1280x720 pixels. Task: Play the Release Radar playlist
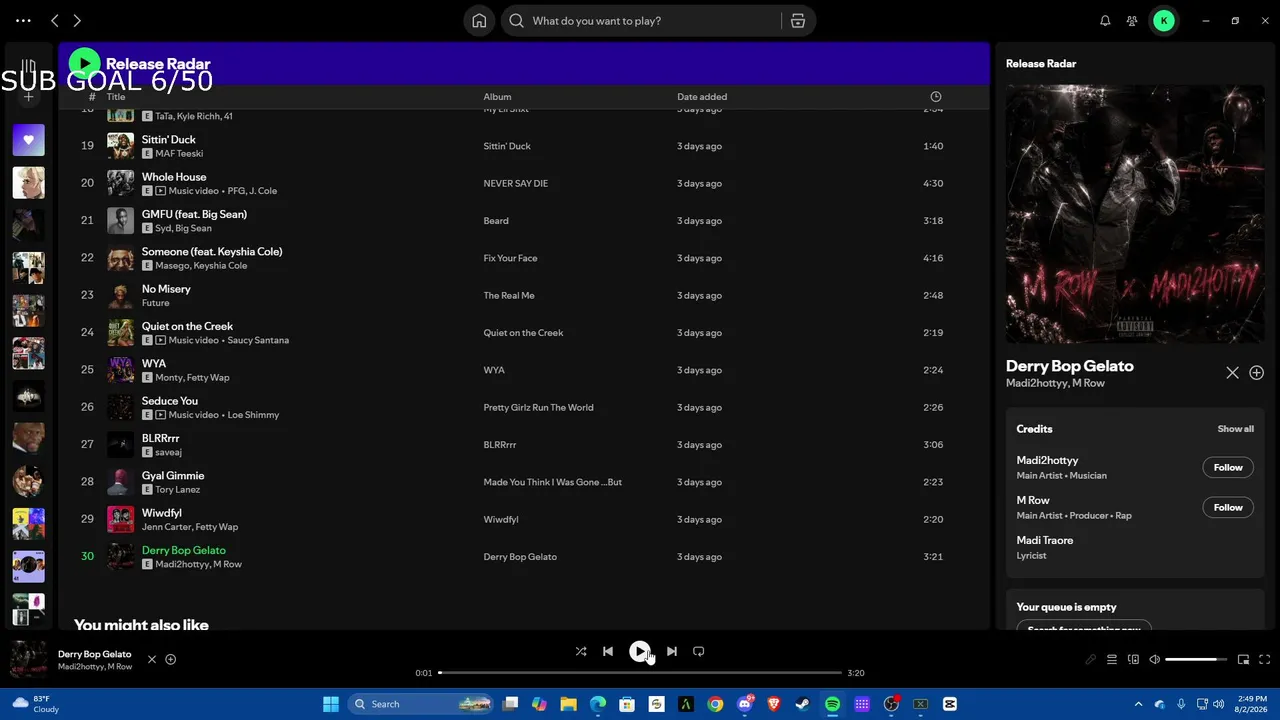point(84,64)
